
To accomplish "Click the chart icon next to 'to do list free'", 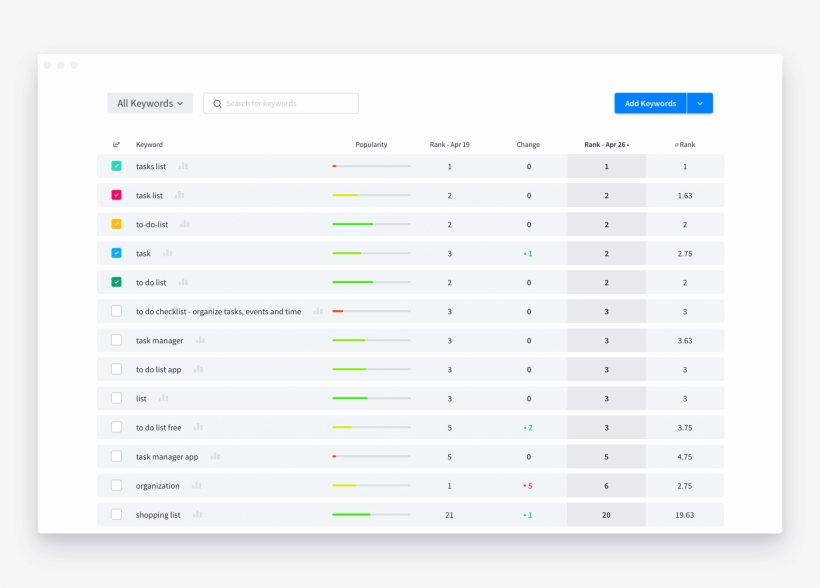I will 198,427.
